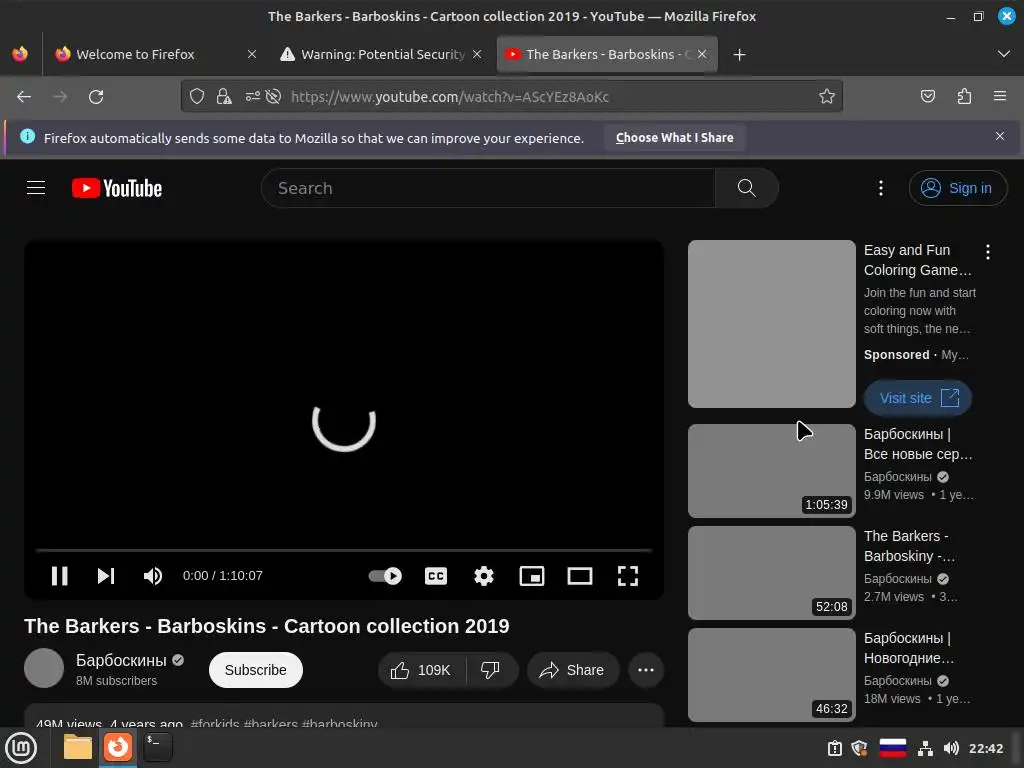Dislike this video
Viewport: 1024px width, 768px height.
pos(491,670)
